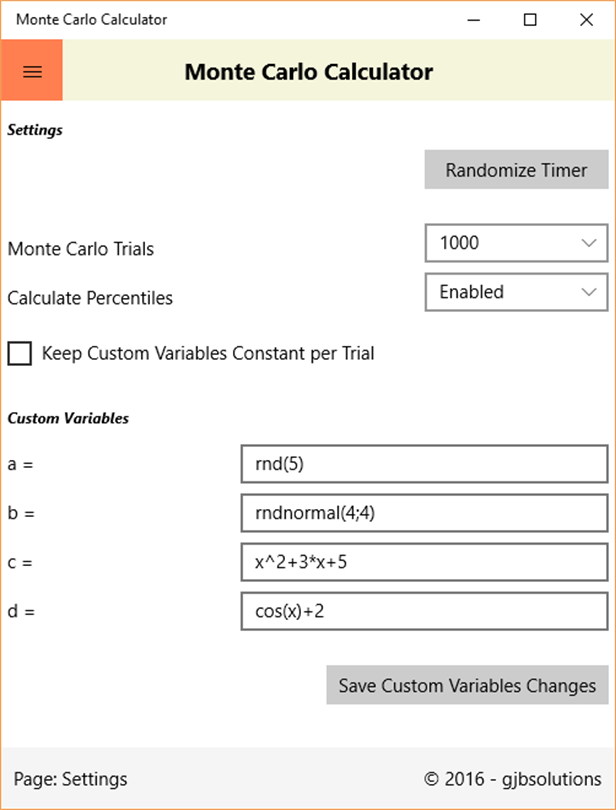
Task: Click the Custom Variables section heading
Action: click(x=68, y=419)
